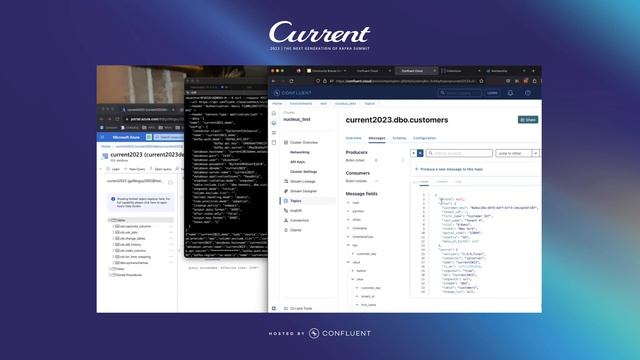Click Environments breadcrumb link
640x360 pixels.
pyautogui.click(x=301, y=104)
